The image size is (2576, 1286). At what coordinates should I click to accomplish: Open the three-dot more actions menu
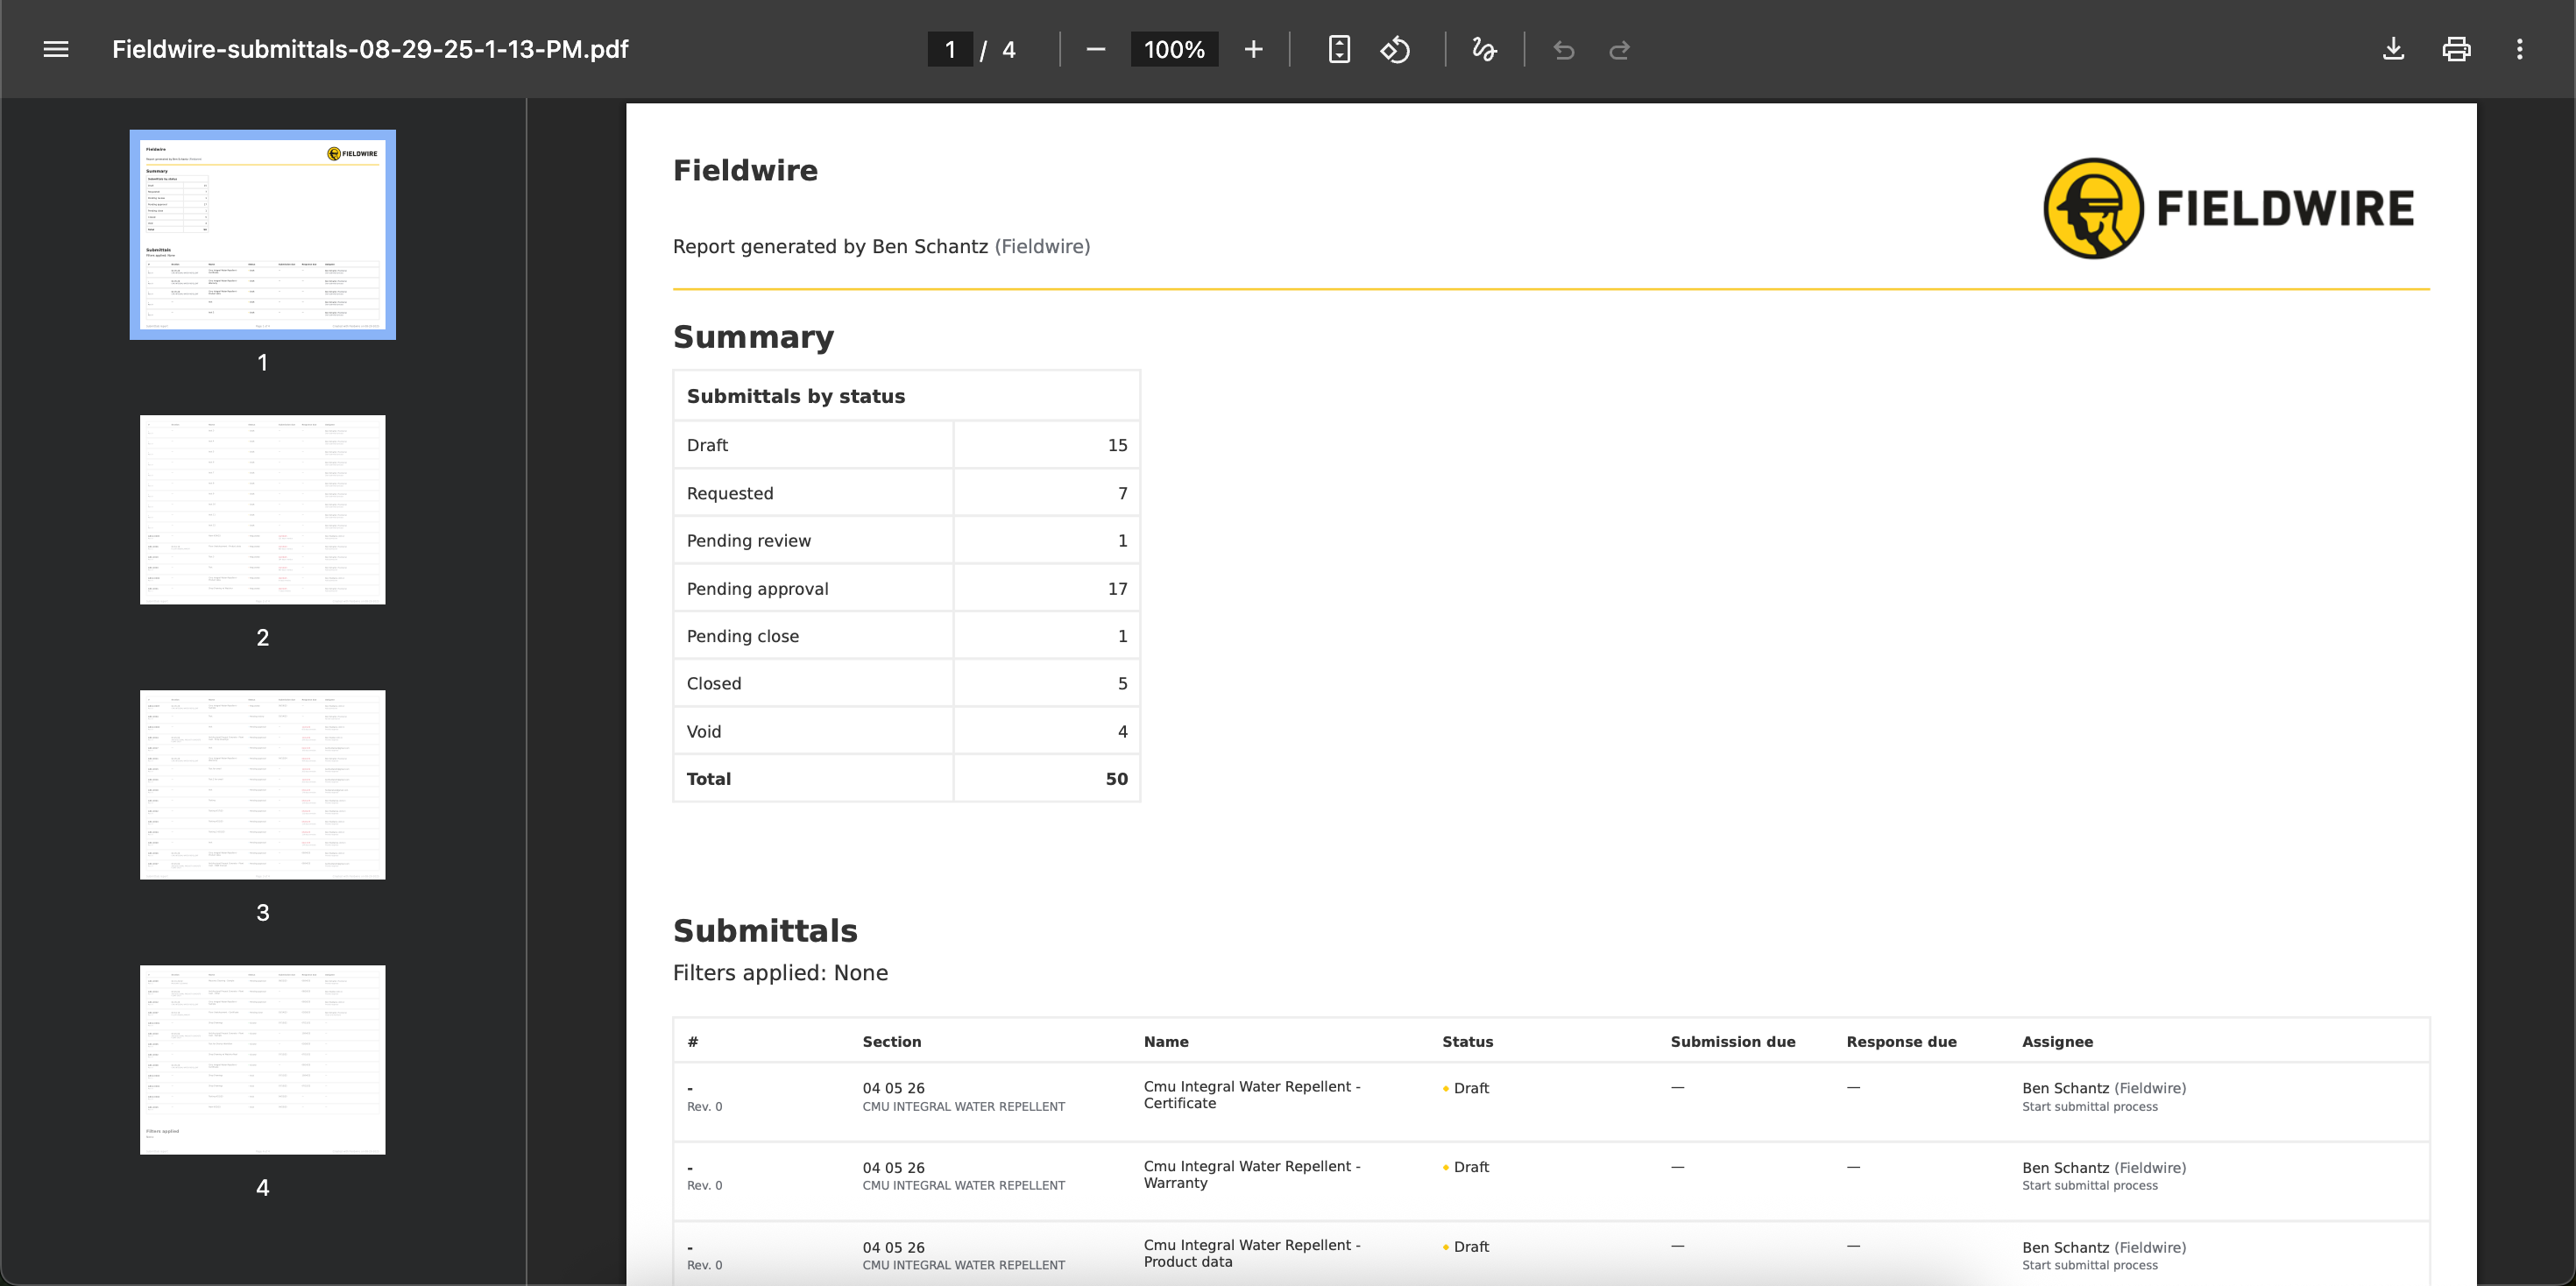coord(2519,49)
